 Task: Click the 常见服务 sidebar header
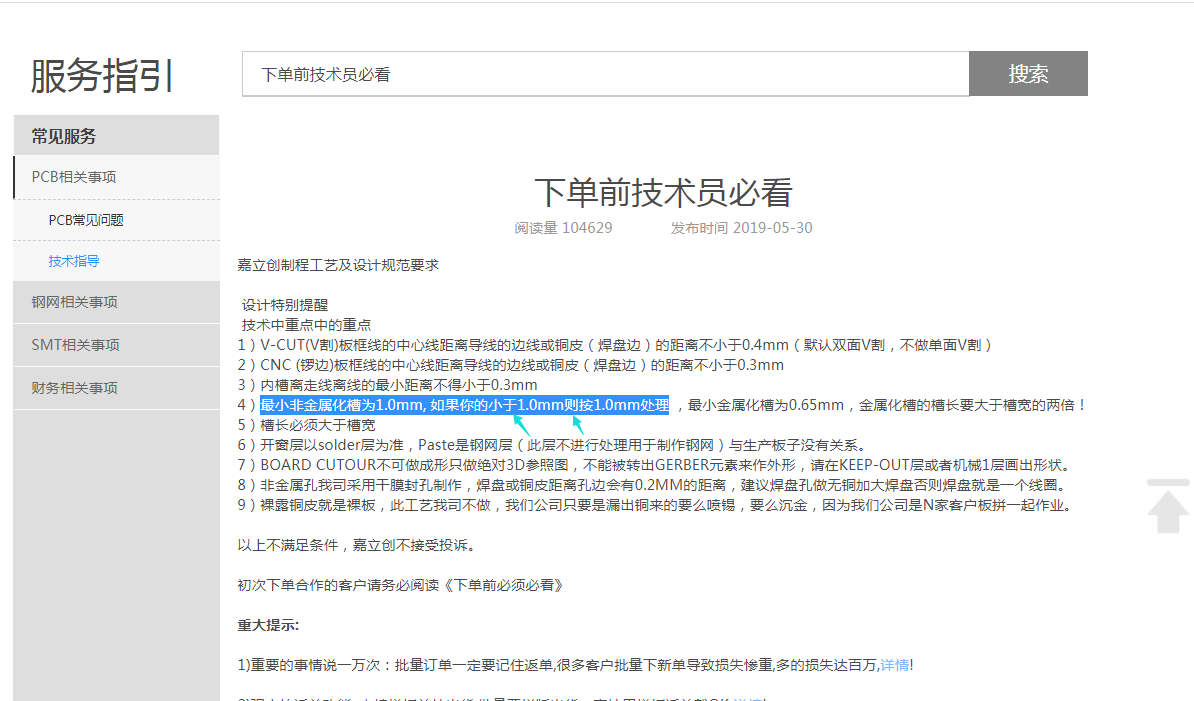[64, 136]
